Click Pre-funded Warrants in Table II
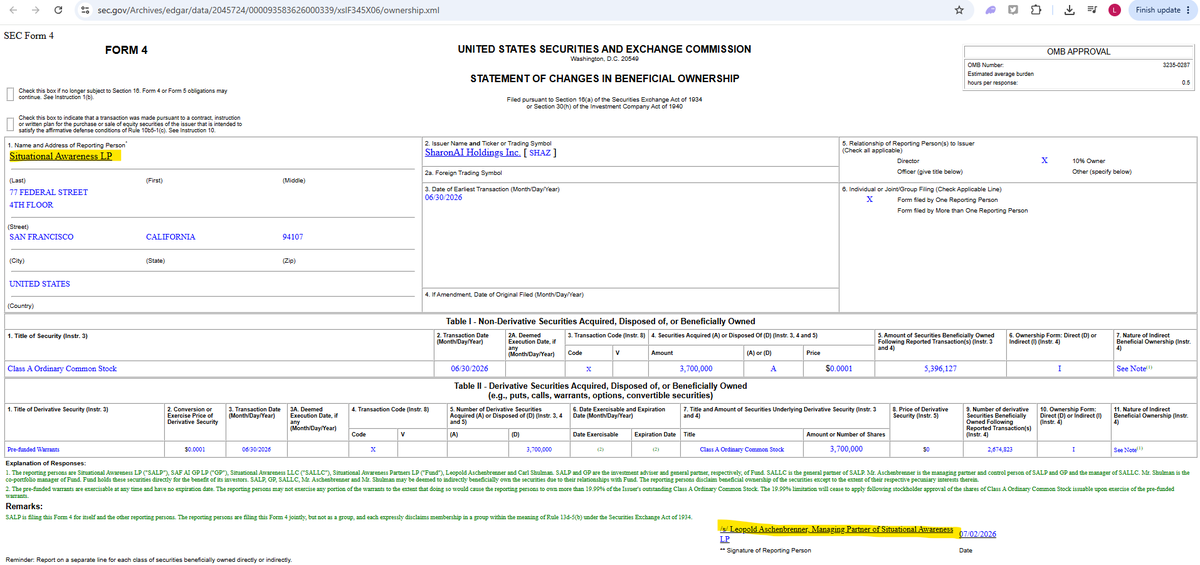The height and width of the screenshot is (565, 1200). 32,450
